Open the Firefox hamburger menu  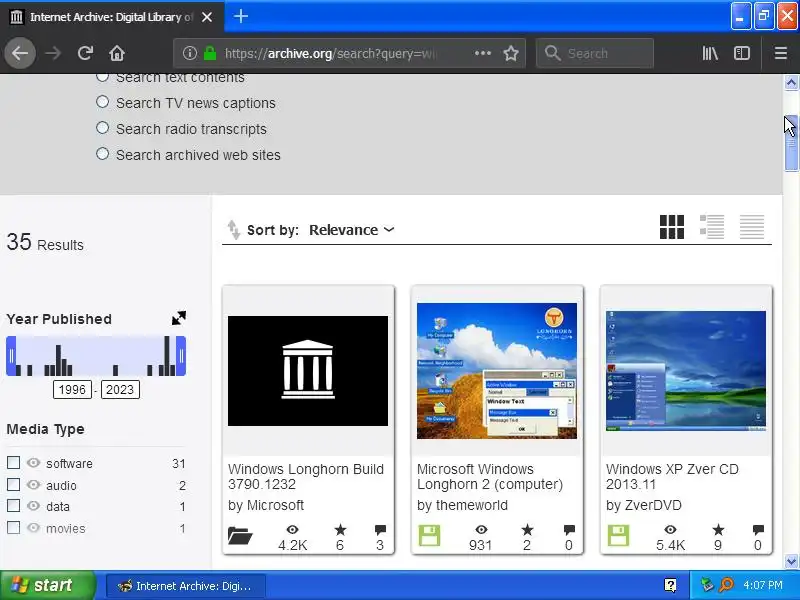pyautogui.click(x=780, y=53)
